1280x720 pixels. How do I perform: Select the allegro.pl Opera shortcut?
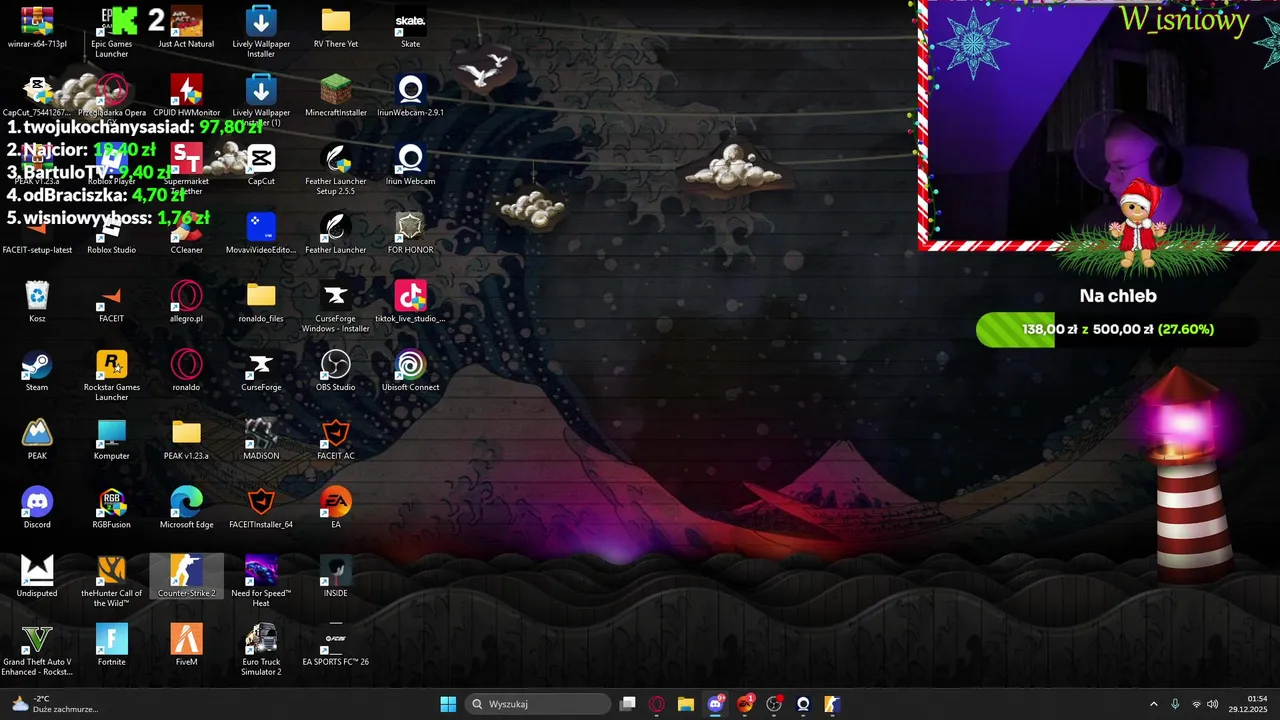186,302
